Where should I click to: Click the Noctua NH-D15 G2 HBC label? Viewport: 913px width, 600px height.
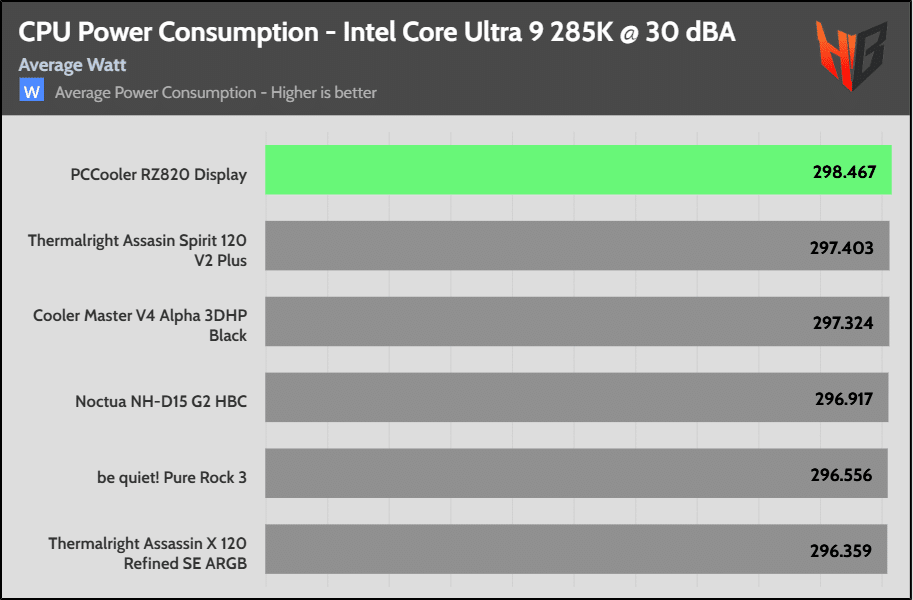(161, 402)
